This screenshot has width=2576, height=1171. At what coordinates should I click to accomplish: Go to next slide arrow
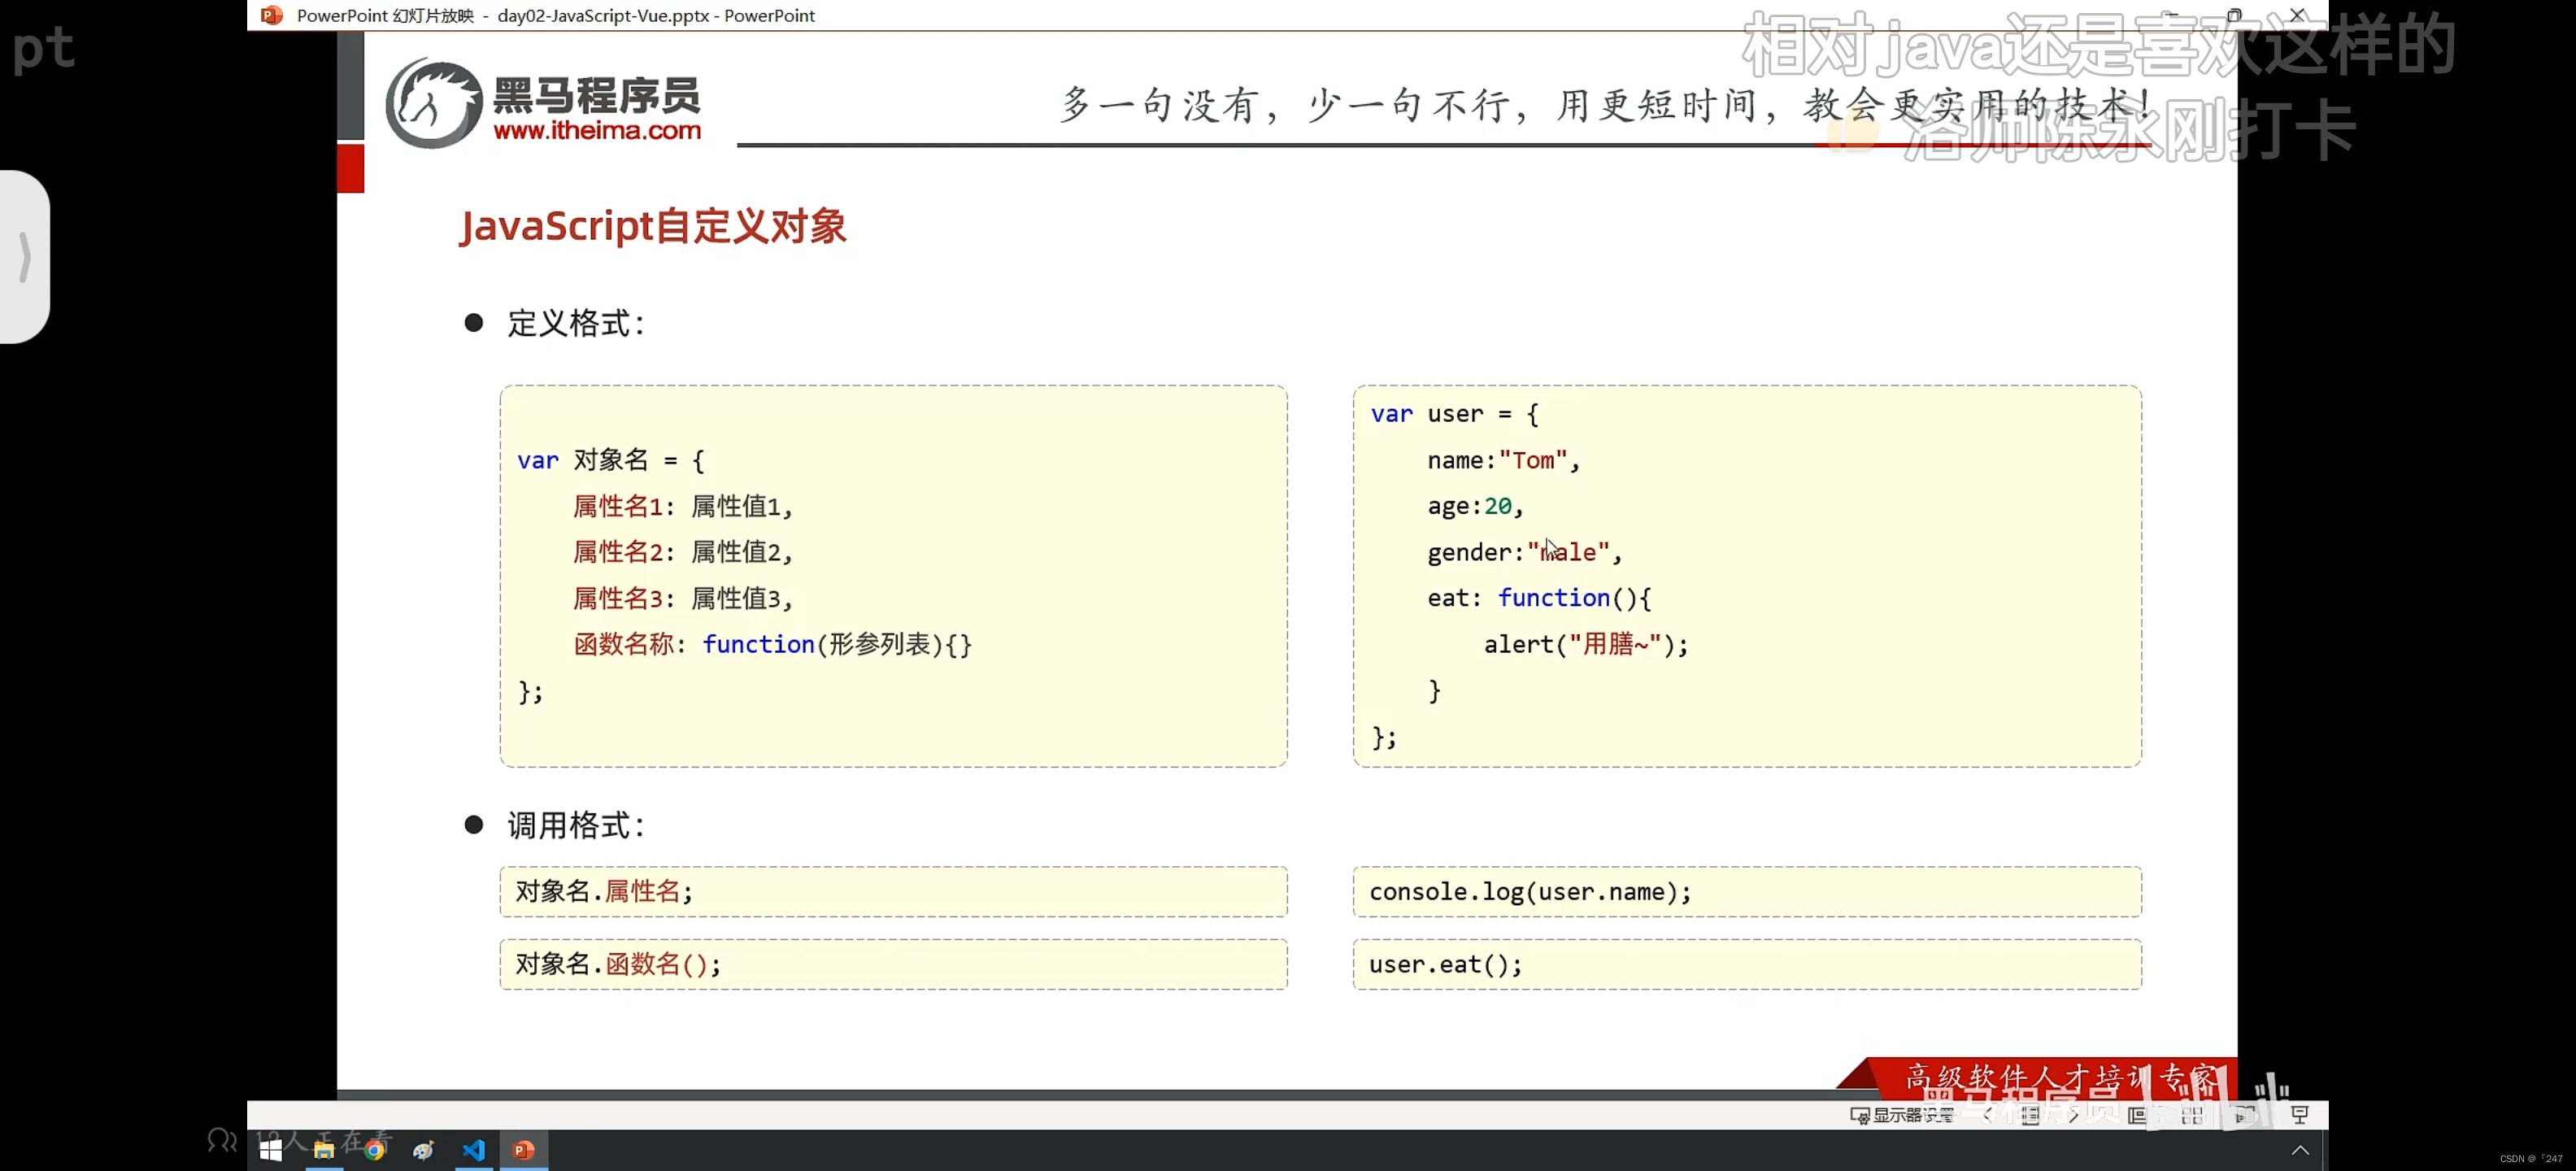pyautogui.click(x=2073, y=1115)
